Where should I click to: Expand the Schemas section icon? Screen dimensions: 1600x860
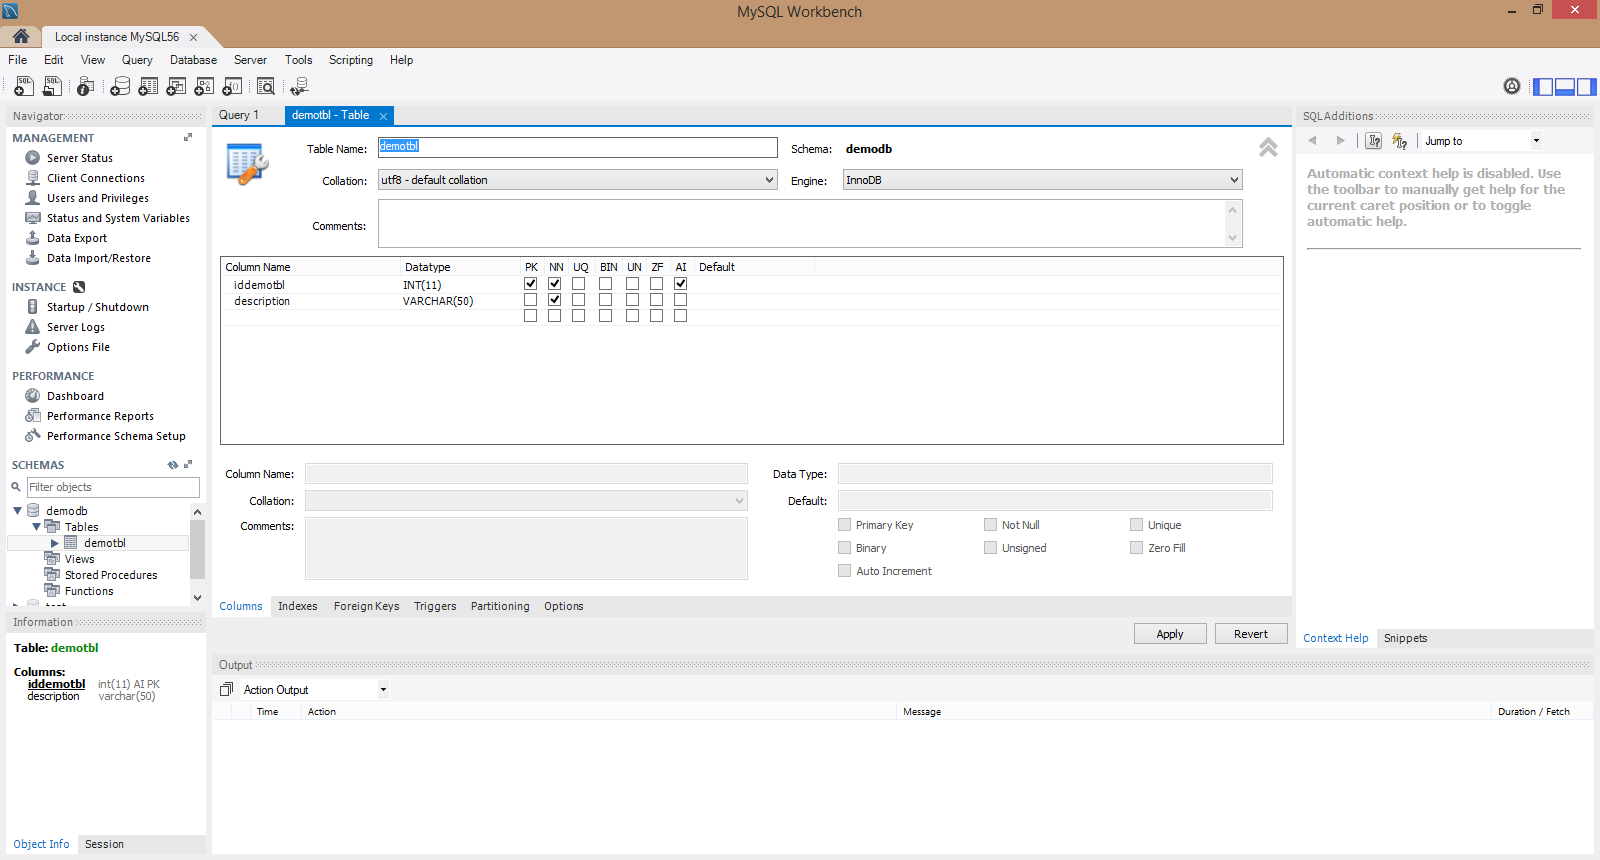[x=188, y=465]
